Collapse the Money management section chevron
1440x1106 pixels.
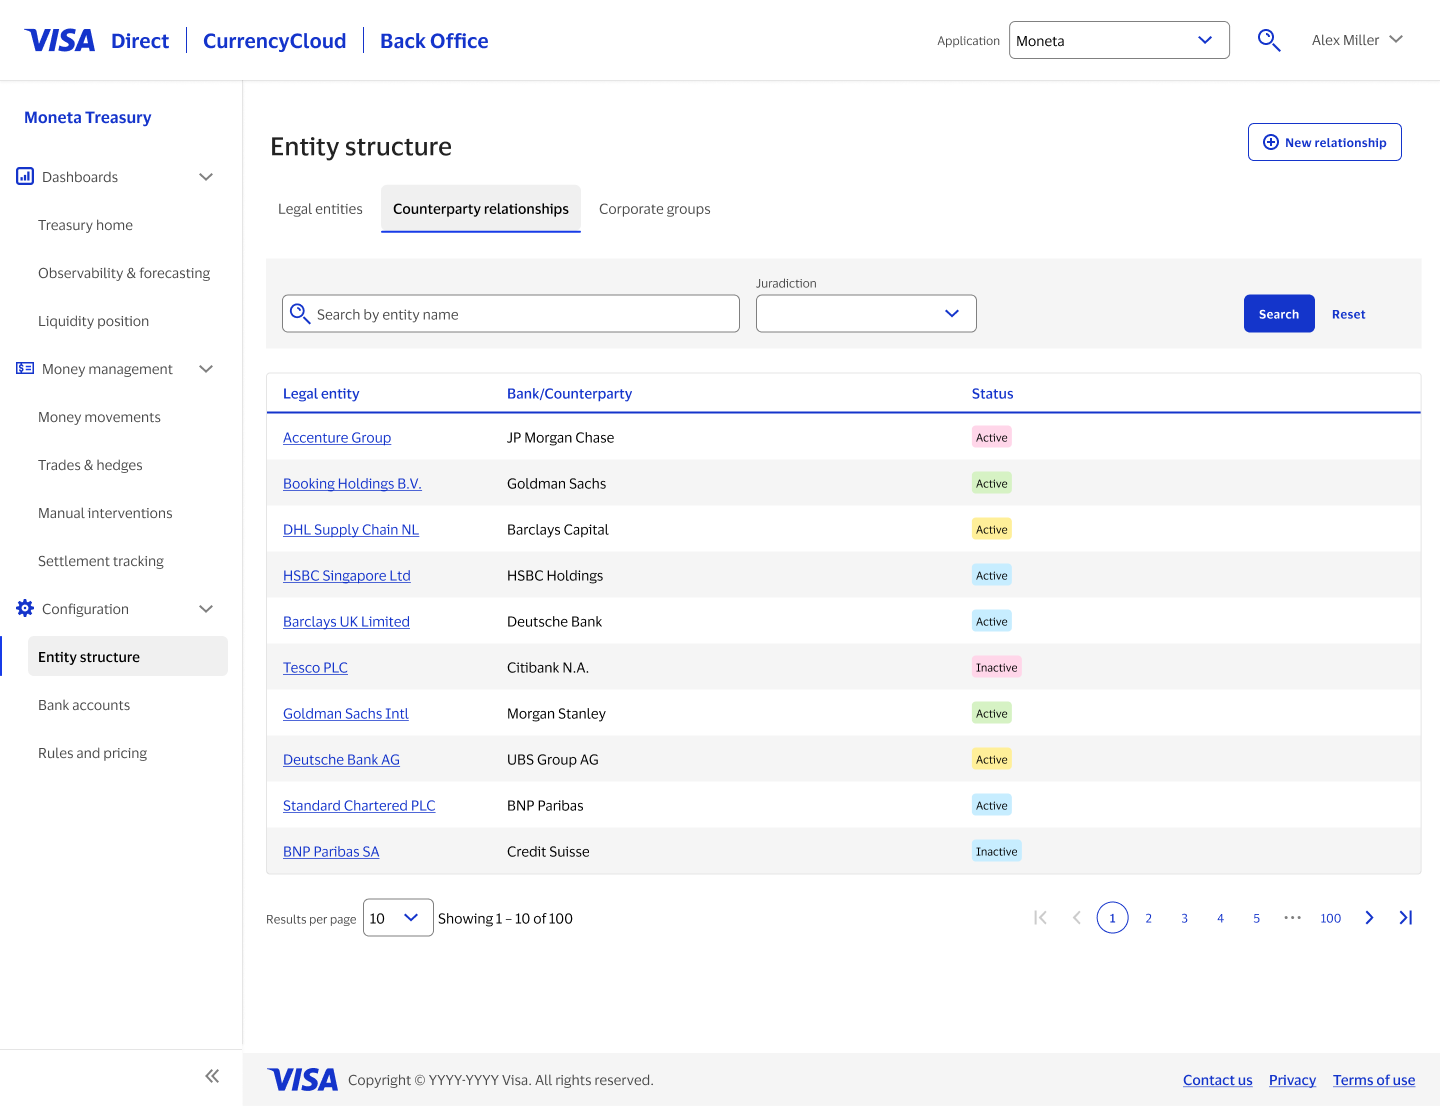pyautogui.click(x=206, y=369)
